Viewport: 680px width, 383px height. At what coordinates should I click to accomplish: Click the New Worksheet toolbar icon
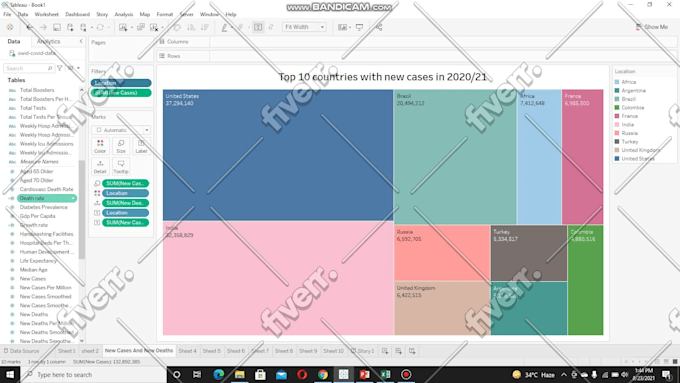pyautogui.click(x=123, y=27)
